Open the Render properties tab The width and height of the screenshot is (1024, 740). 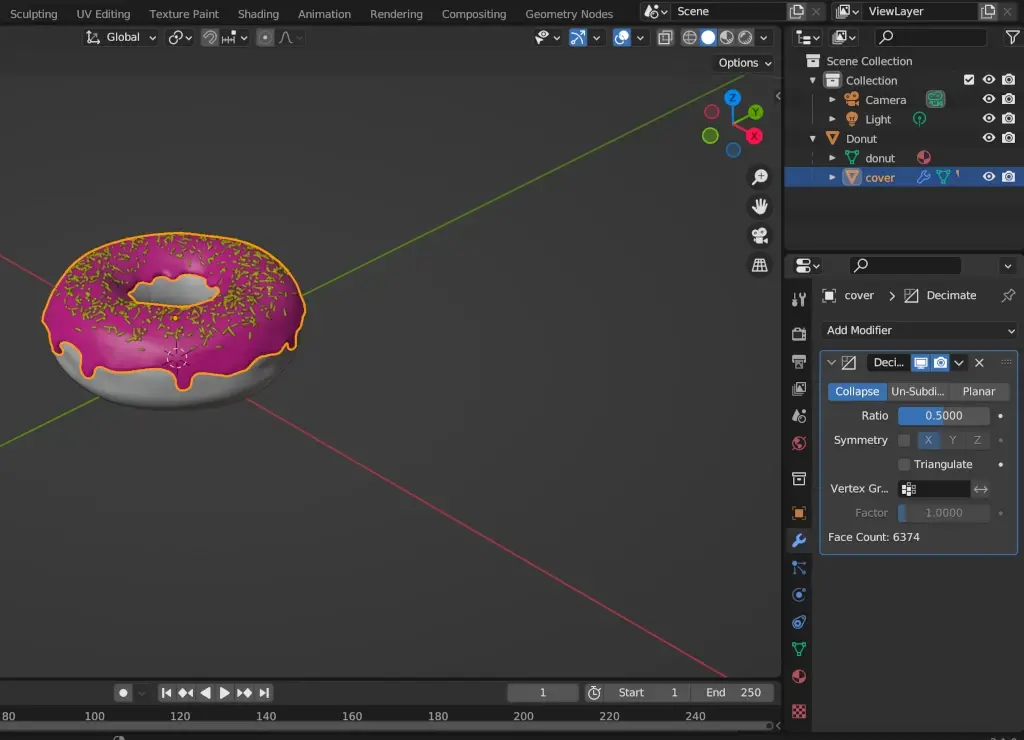tap(799, 334)
